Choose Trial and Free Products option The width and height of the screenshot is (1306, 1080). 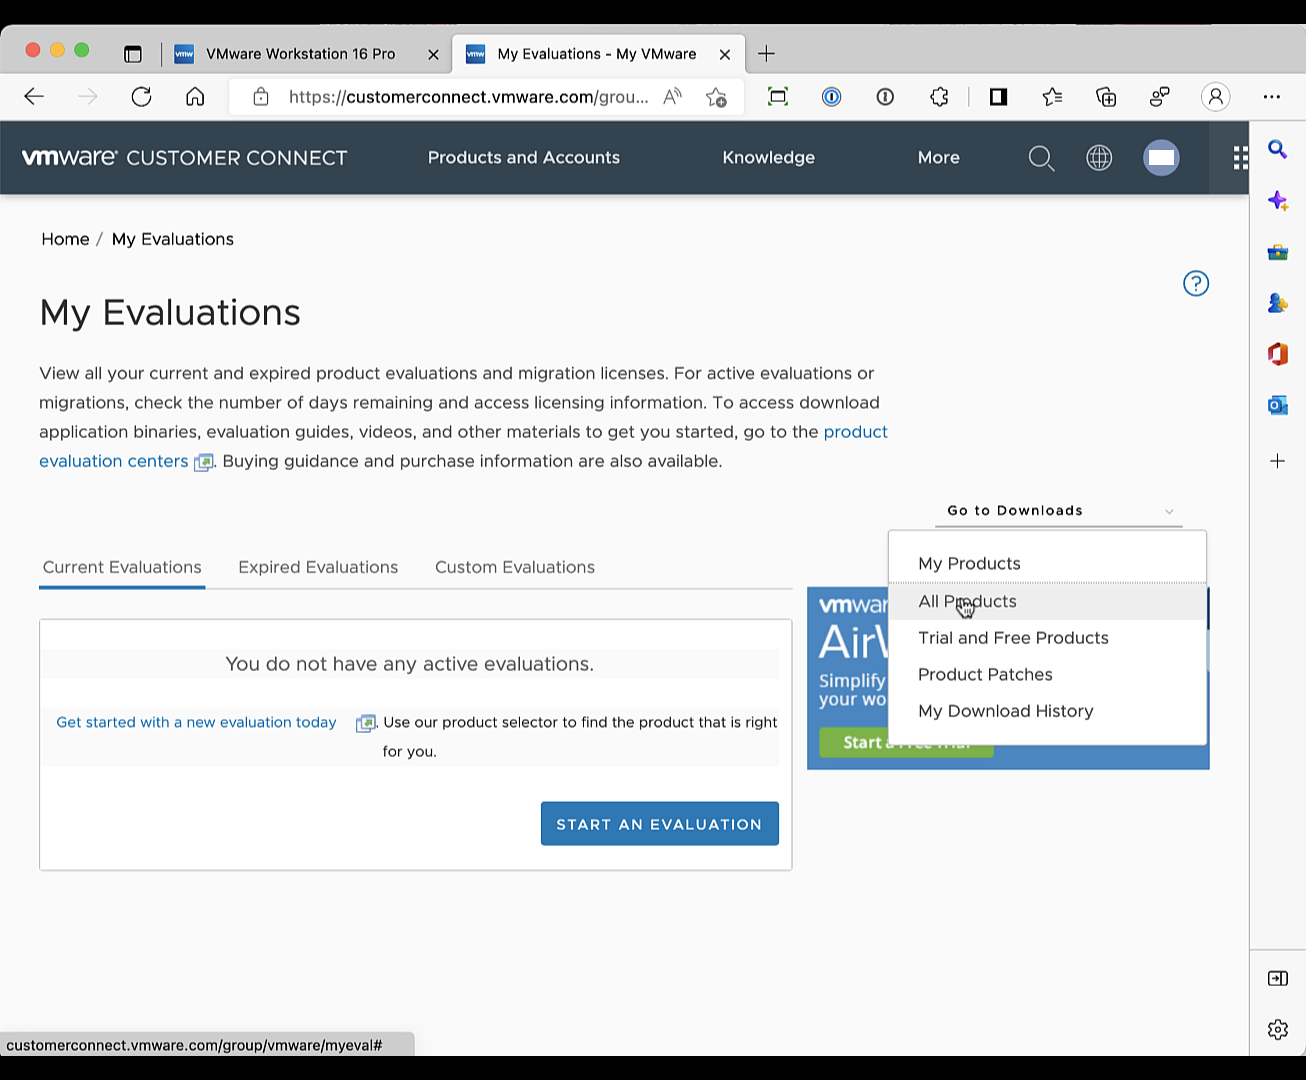click(x=1013, y=638)
